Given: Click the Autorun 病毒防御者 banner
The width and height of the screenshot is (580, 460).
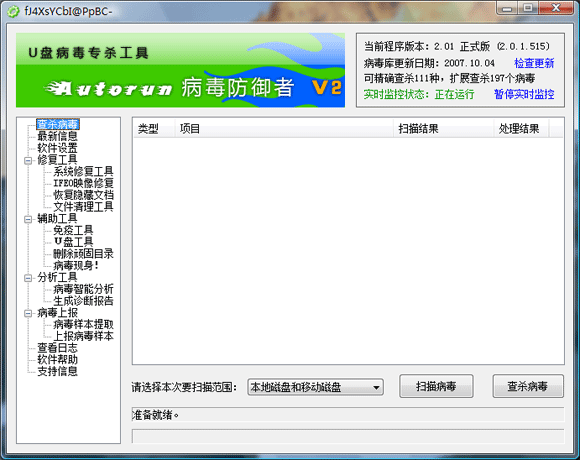Looking at the screenshot, I should tap(181, 70).
